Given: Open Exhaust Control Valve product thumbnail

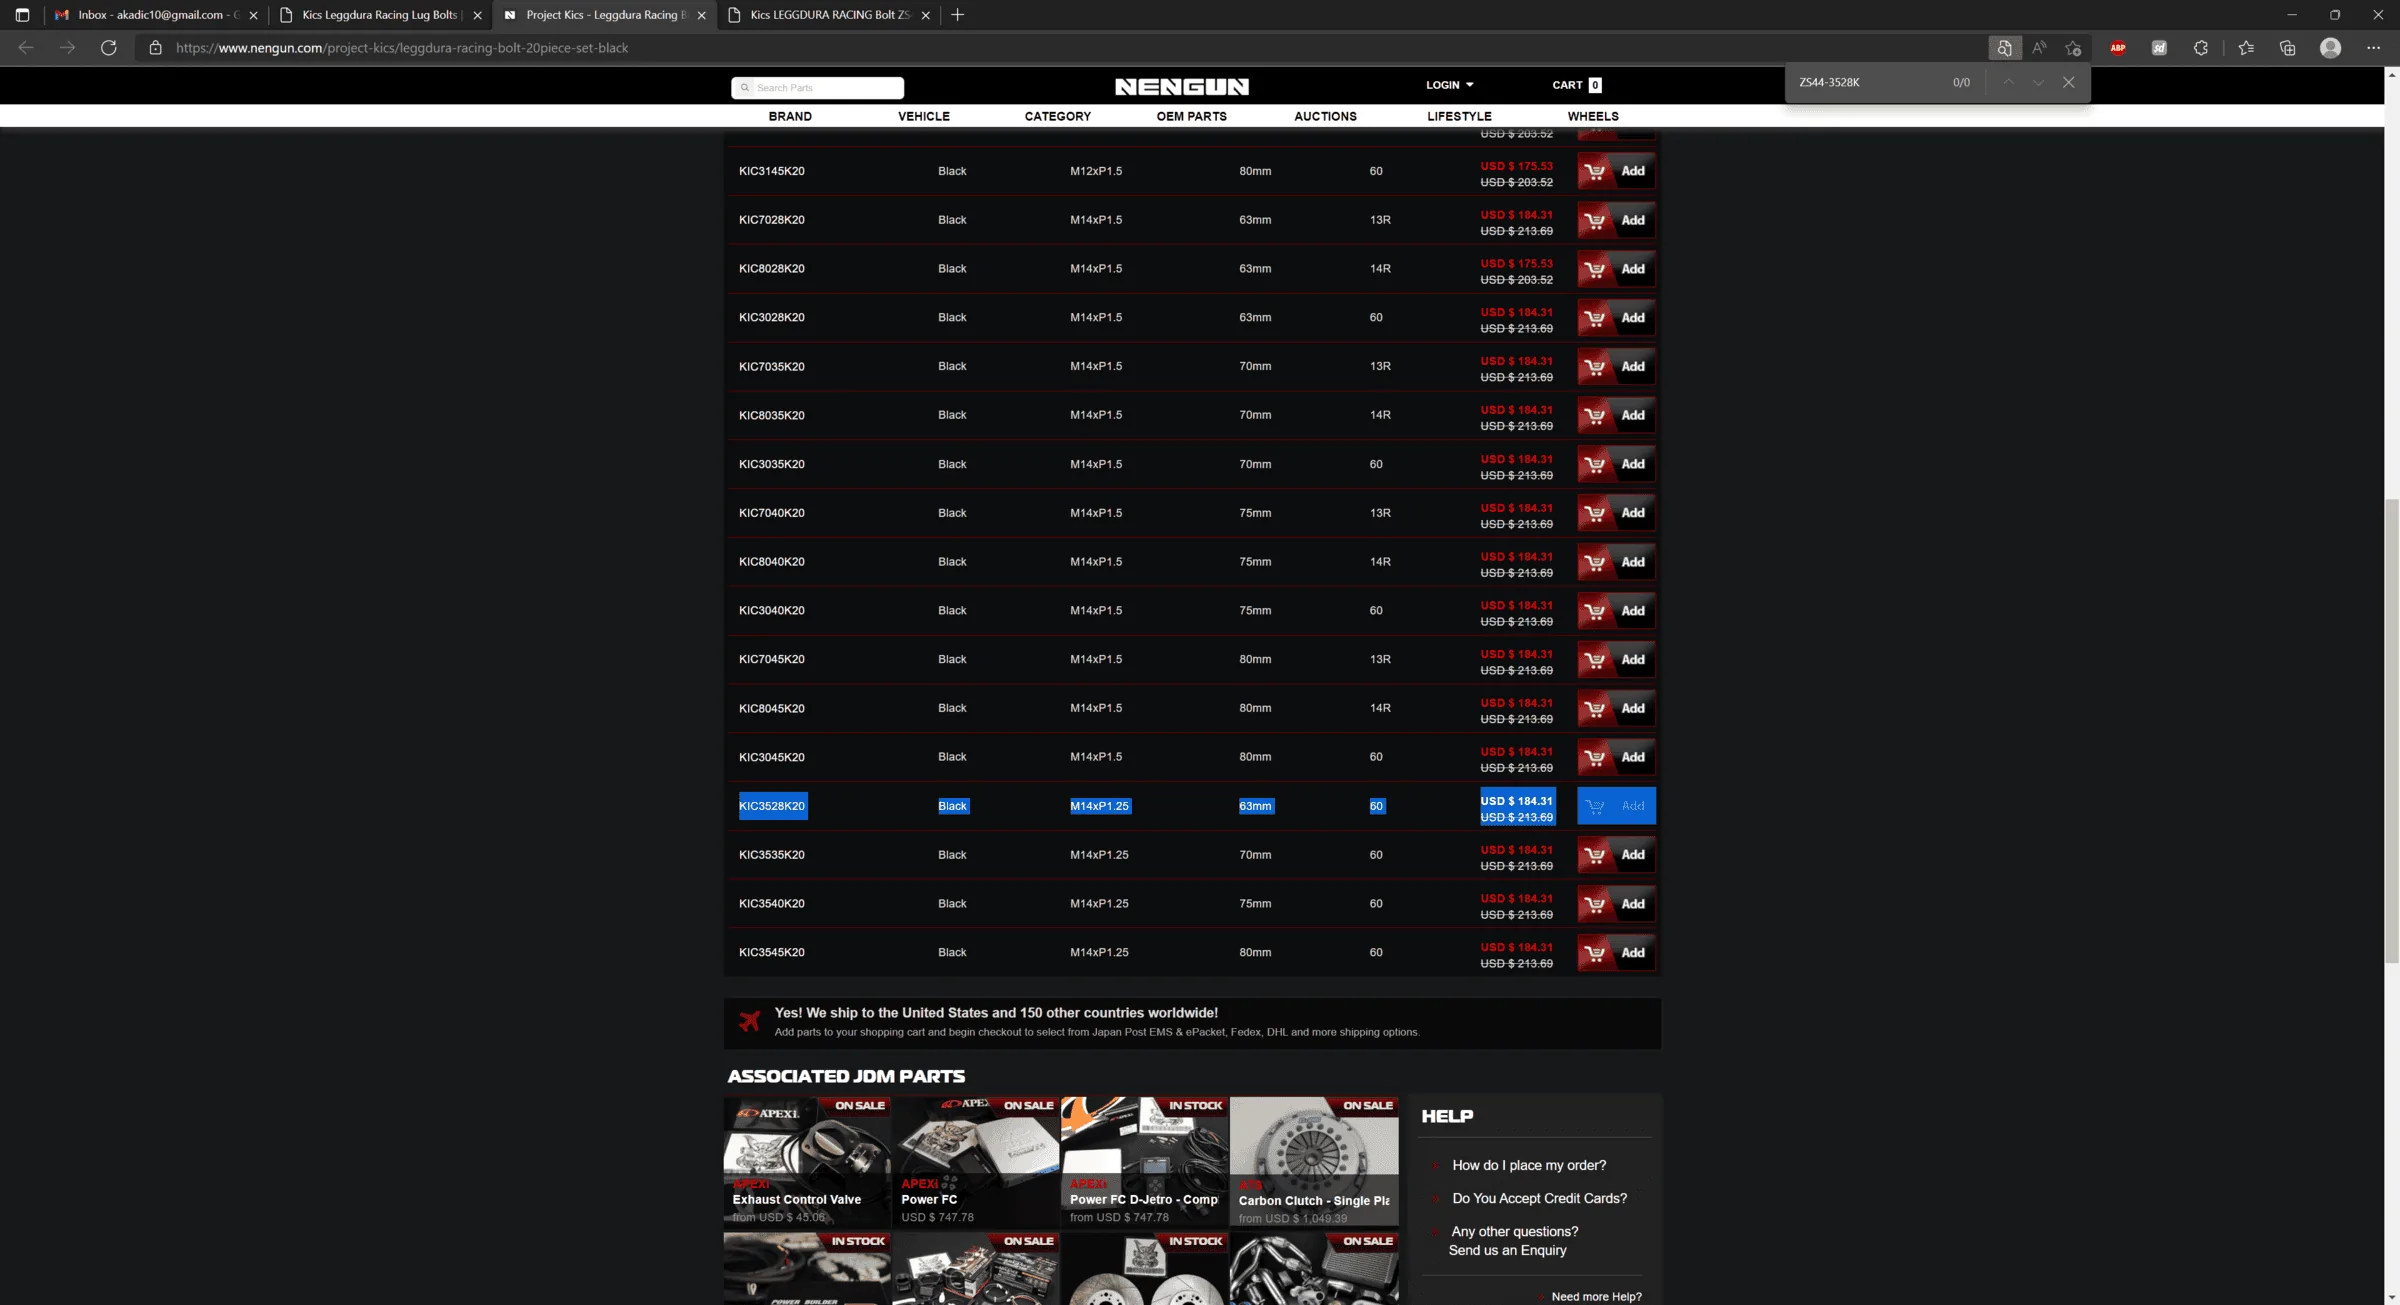Looking at the screenshot, I should pyautogui.click(x=807, y=1161).
